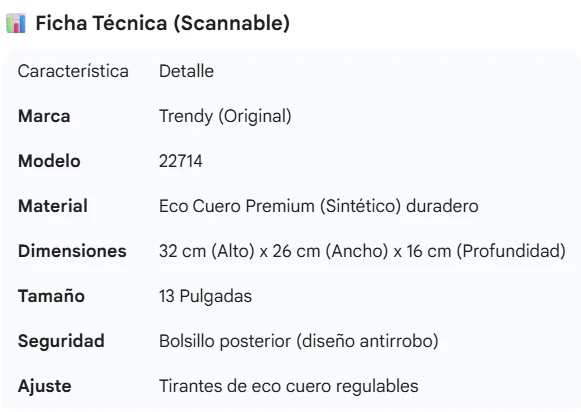The image size is (581, 412).
Task: Click the word Profundidad in dimensions
Action: pyautogui.click(x=511, y=252)
